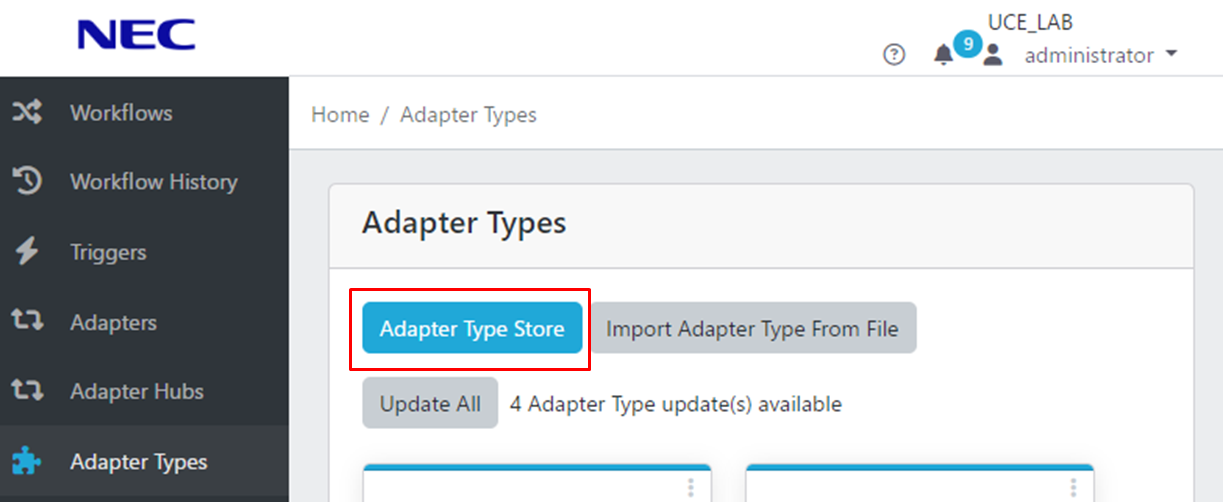The width and height of the screenshot is (1223, 502).
Task: Open second adapter card's three-dot menu
Action: [1073, 487]
